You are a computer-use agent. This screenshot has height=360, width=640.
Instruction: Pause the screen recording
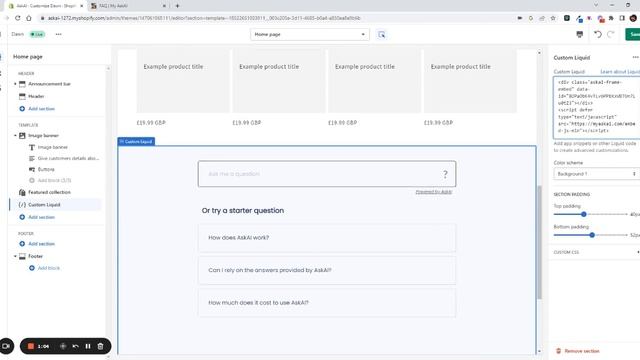coord(88,346)
